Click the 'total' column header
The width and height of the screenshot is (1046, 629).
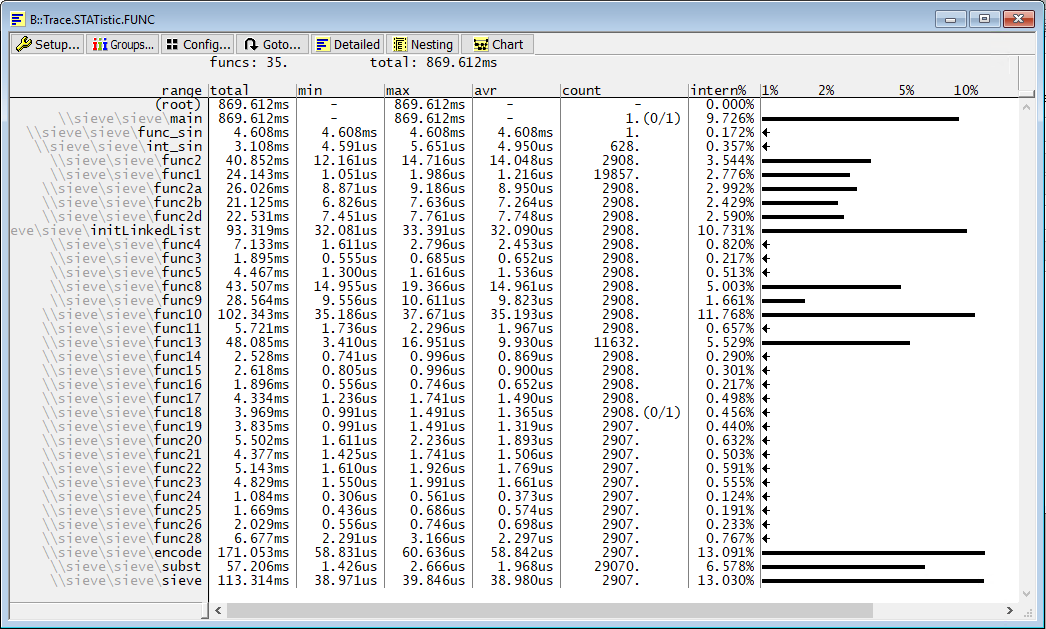coord(230,90)
